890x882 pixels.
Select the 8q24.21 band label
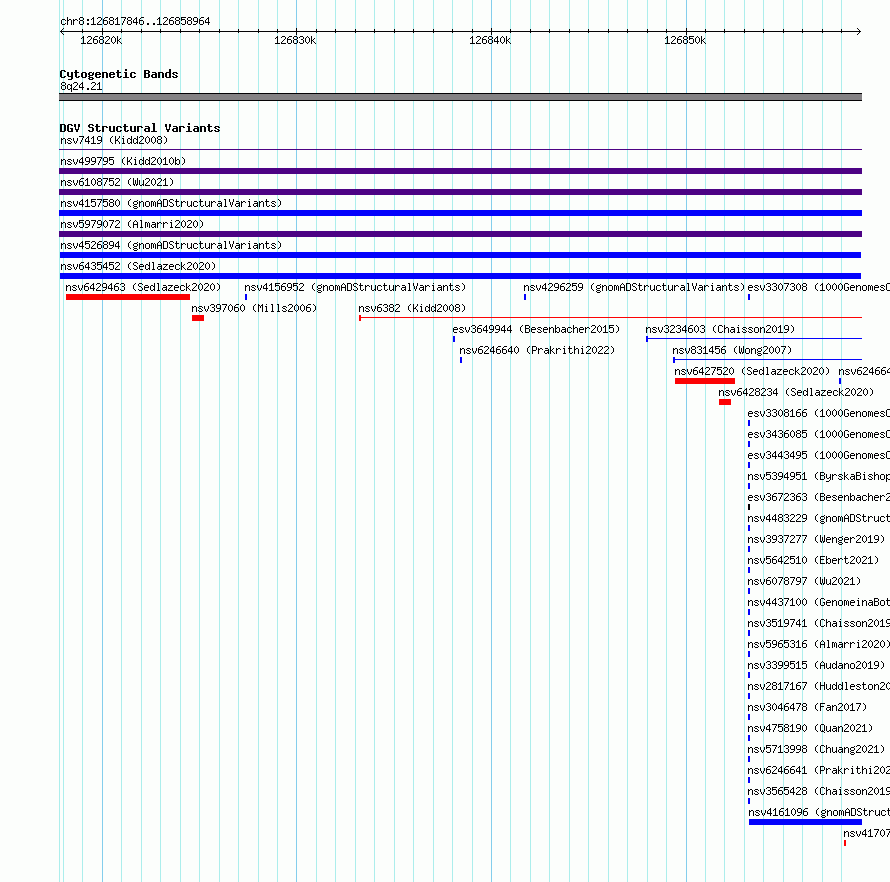pyautogui.click(x=81, y=86)
